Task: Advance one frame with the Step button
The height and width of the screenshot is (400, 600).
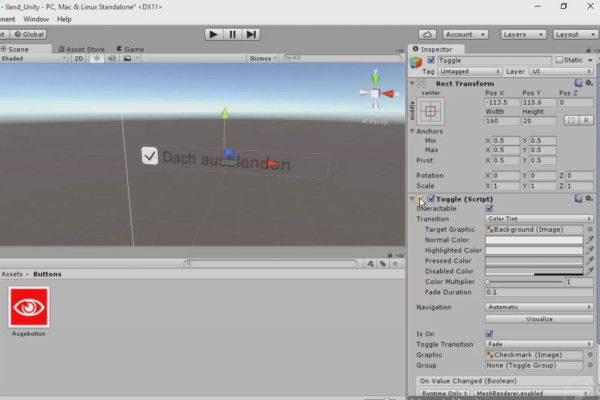Action: [x=251, y=34]
